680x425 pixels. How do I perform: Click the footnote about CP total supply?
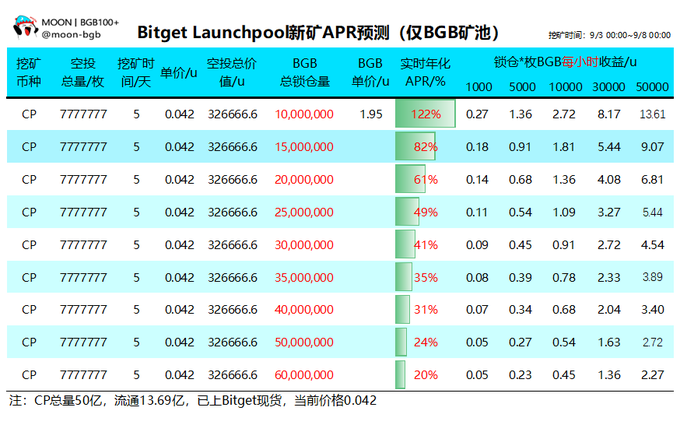tap(193, 400)
